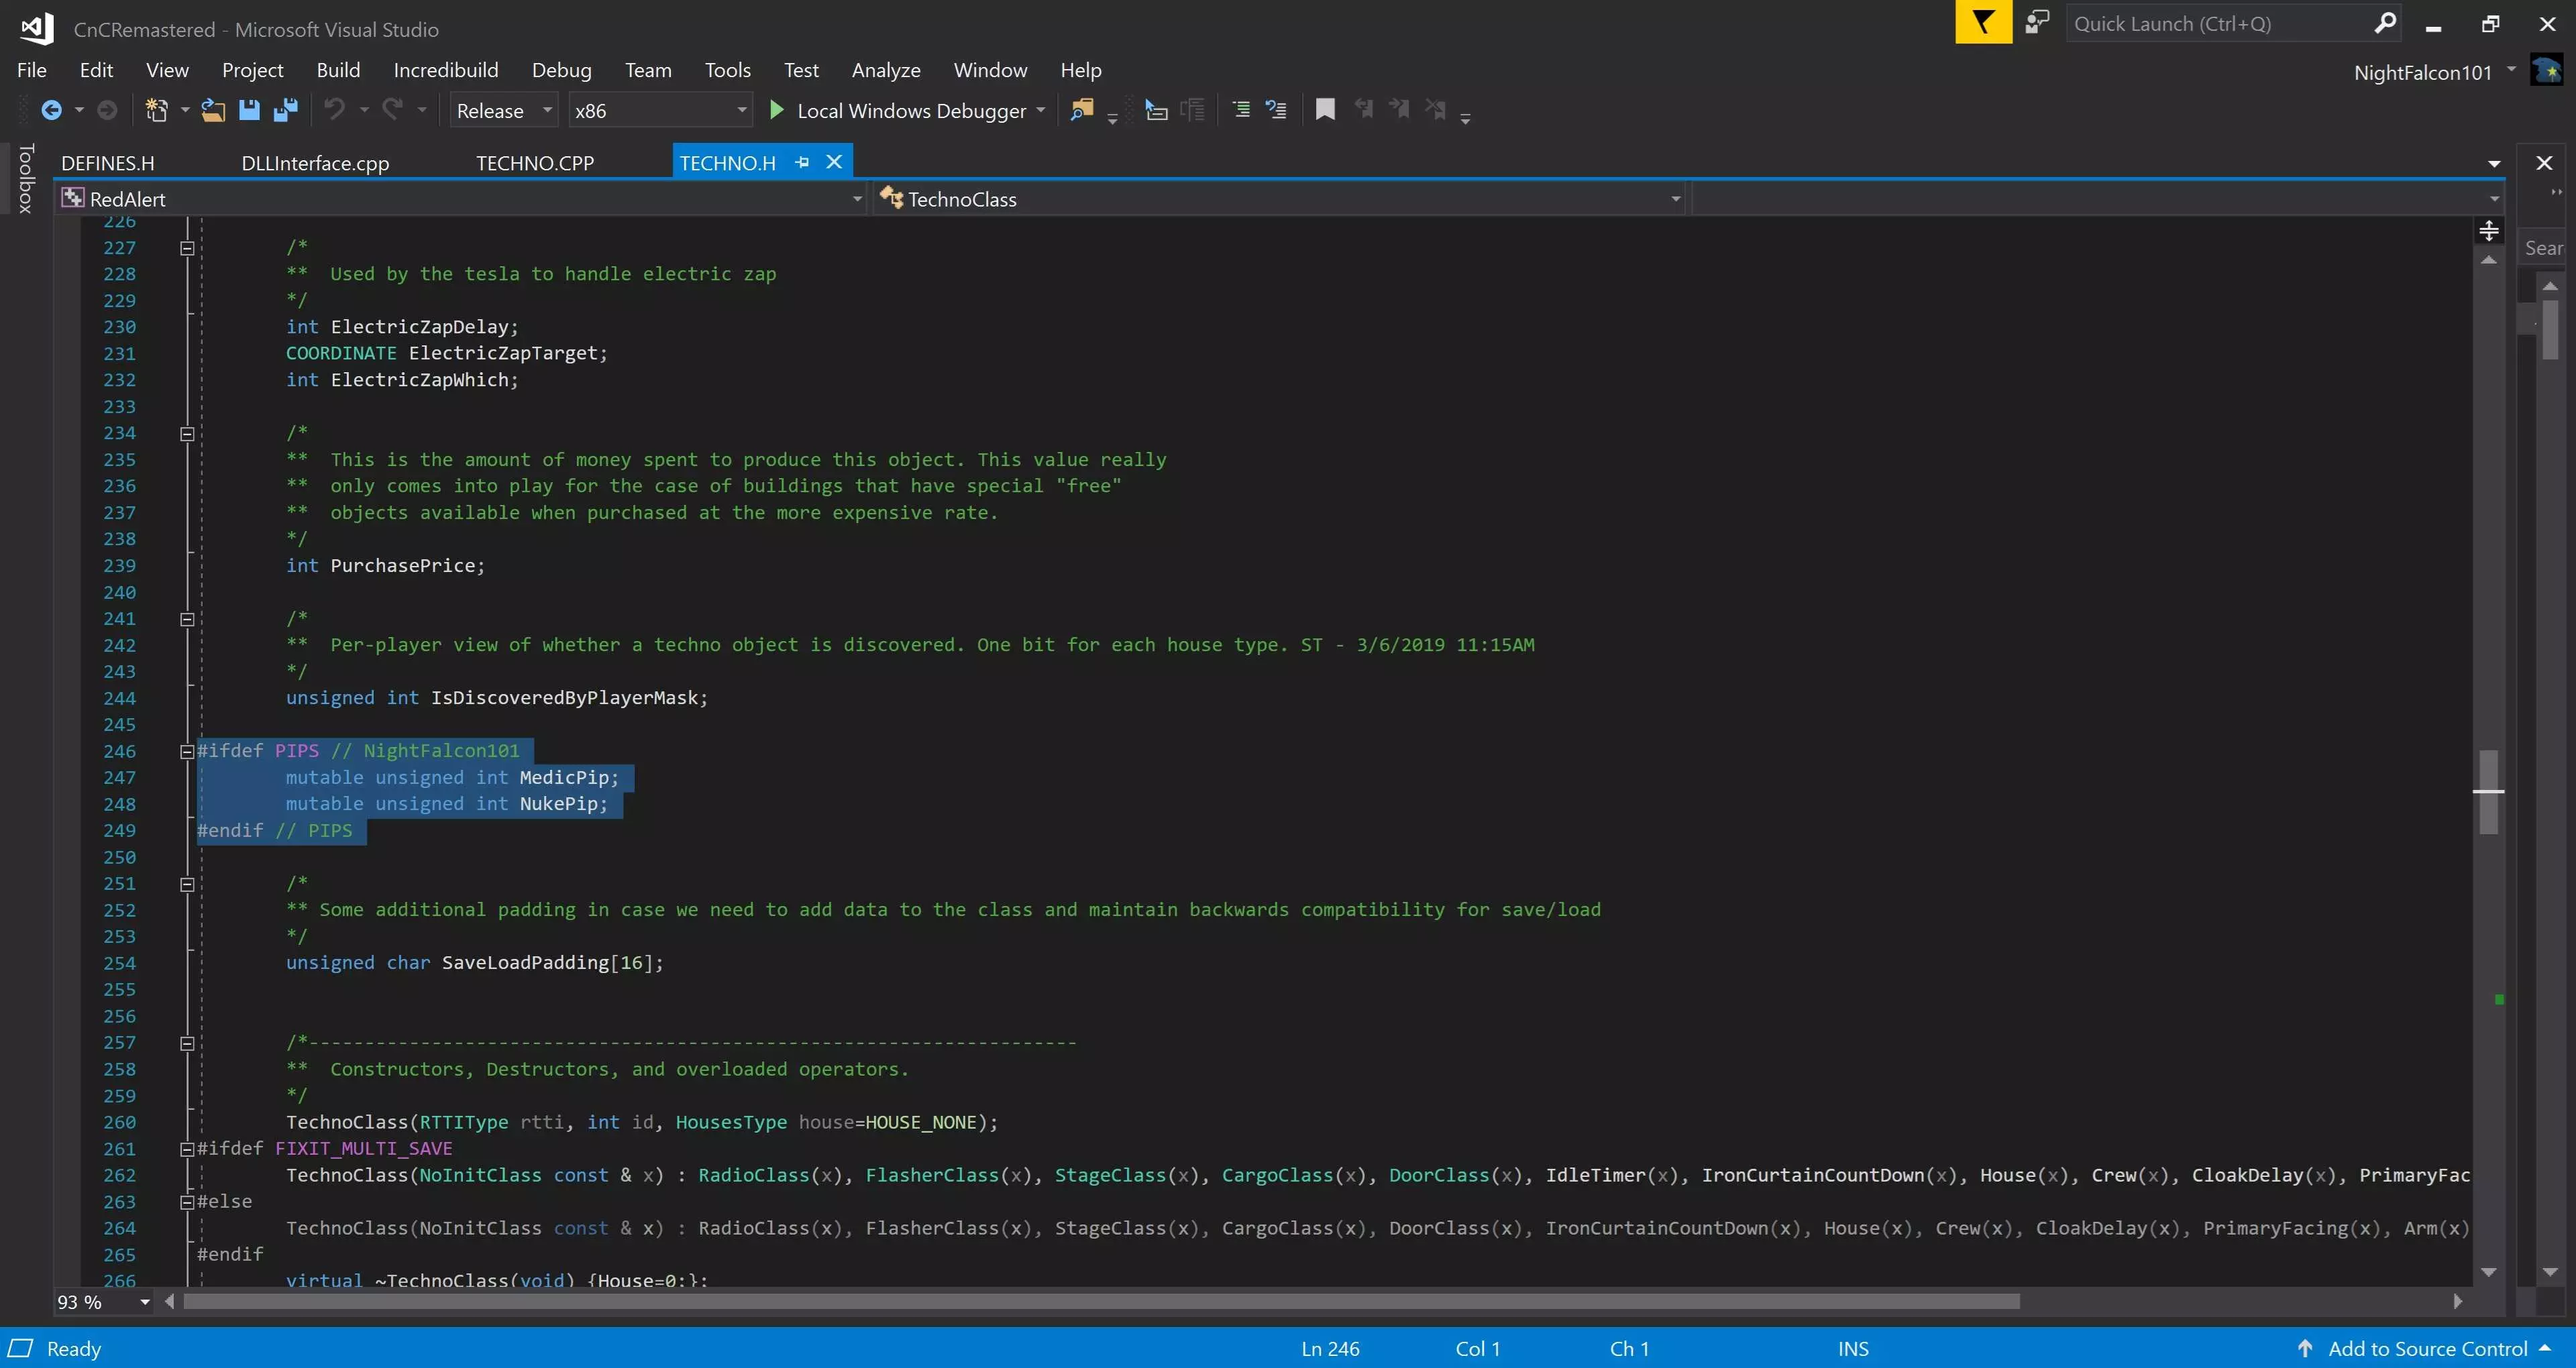Expand the TechnoClass scope dropdown
Screen dimensions: 2576x1368
[1675, 199]
